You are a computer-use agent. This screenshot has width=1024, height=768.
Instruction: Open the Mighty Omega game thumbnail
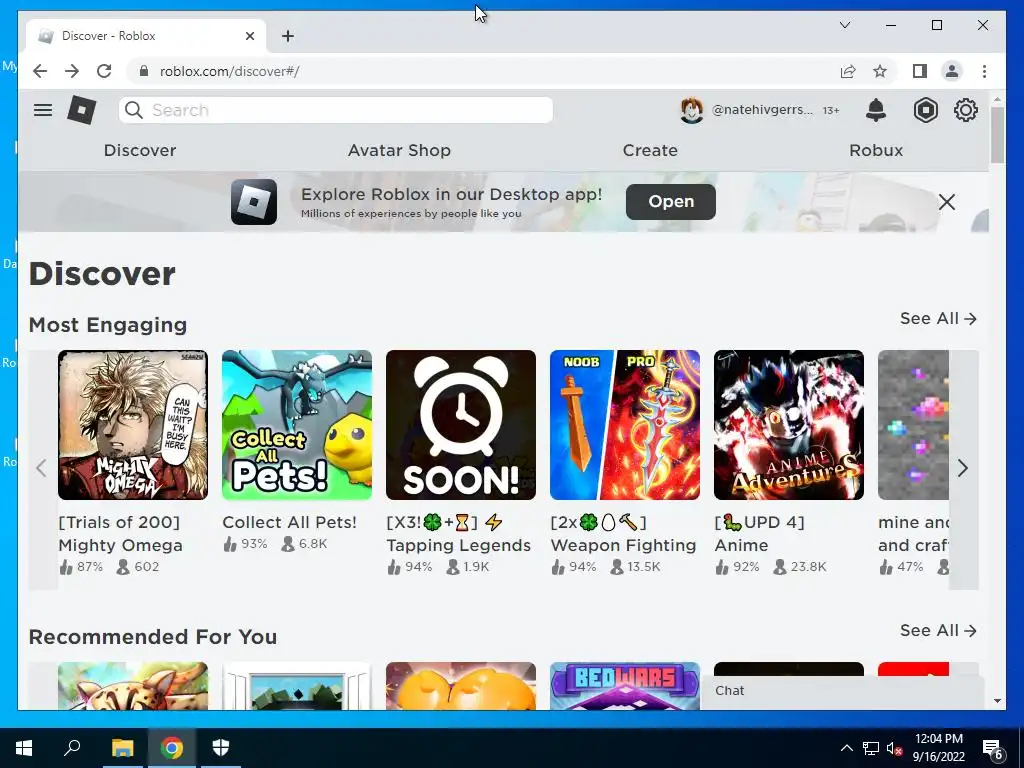click(133, 425)
